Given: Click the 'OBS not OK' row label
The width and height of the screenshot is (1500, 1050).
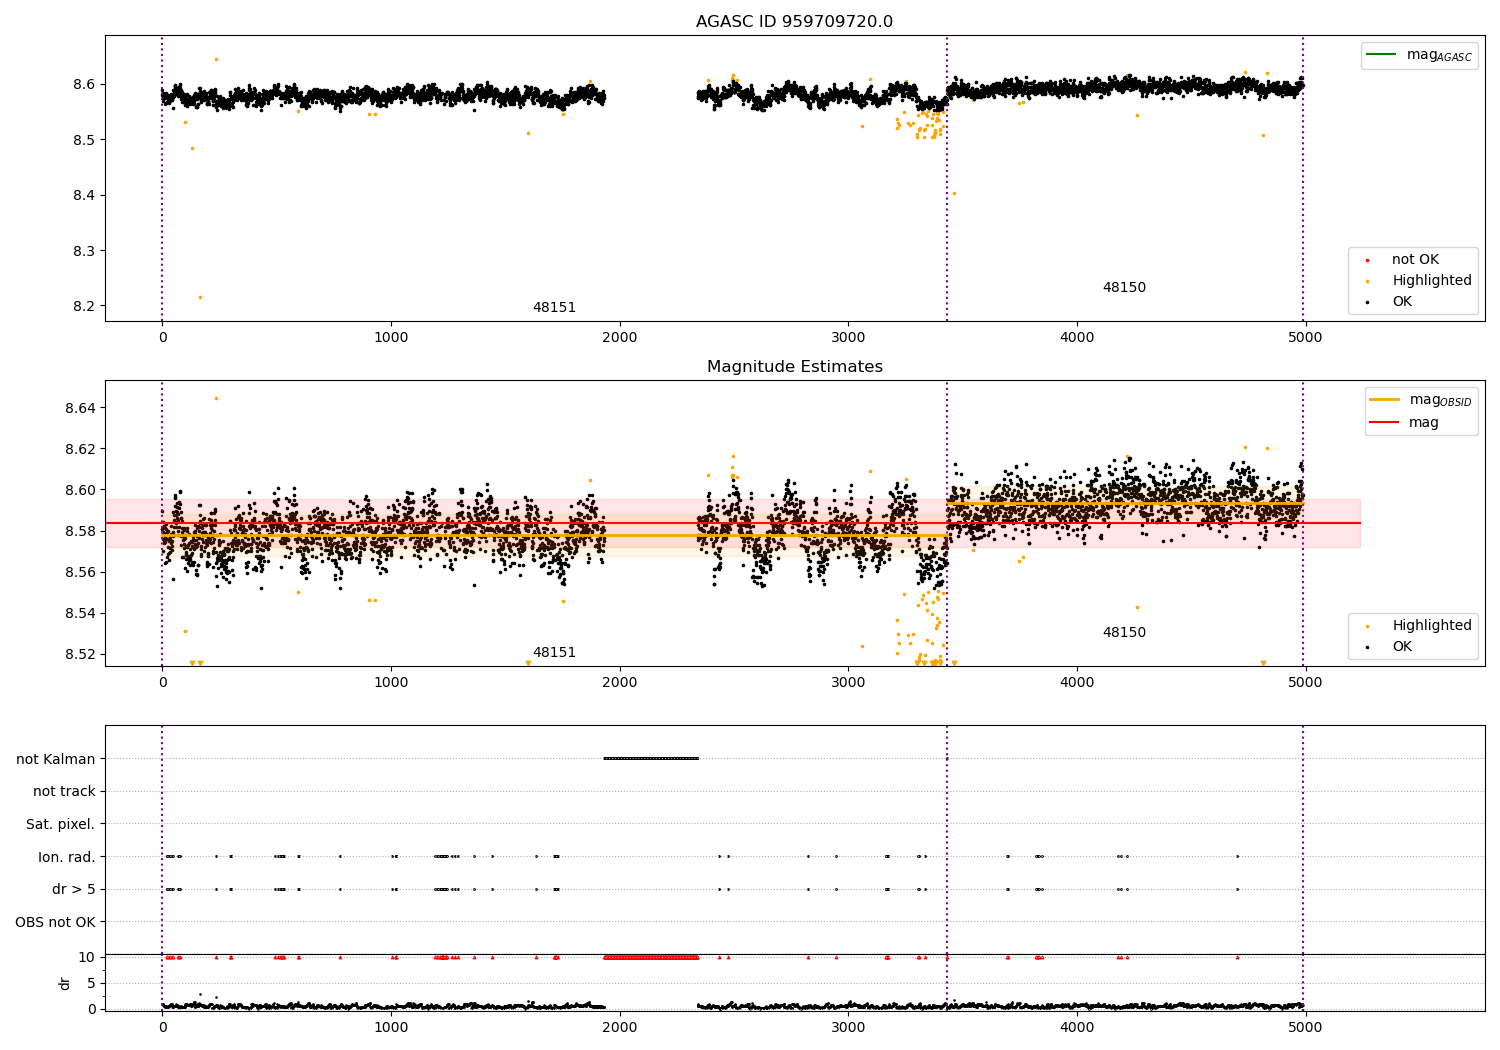Looking at the screenshot, I should pyautogui.click(x=56, y=922).
